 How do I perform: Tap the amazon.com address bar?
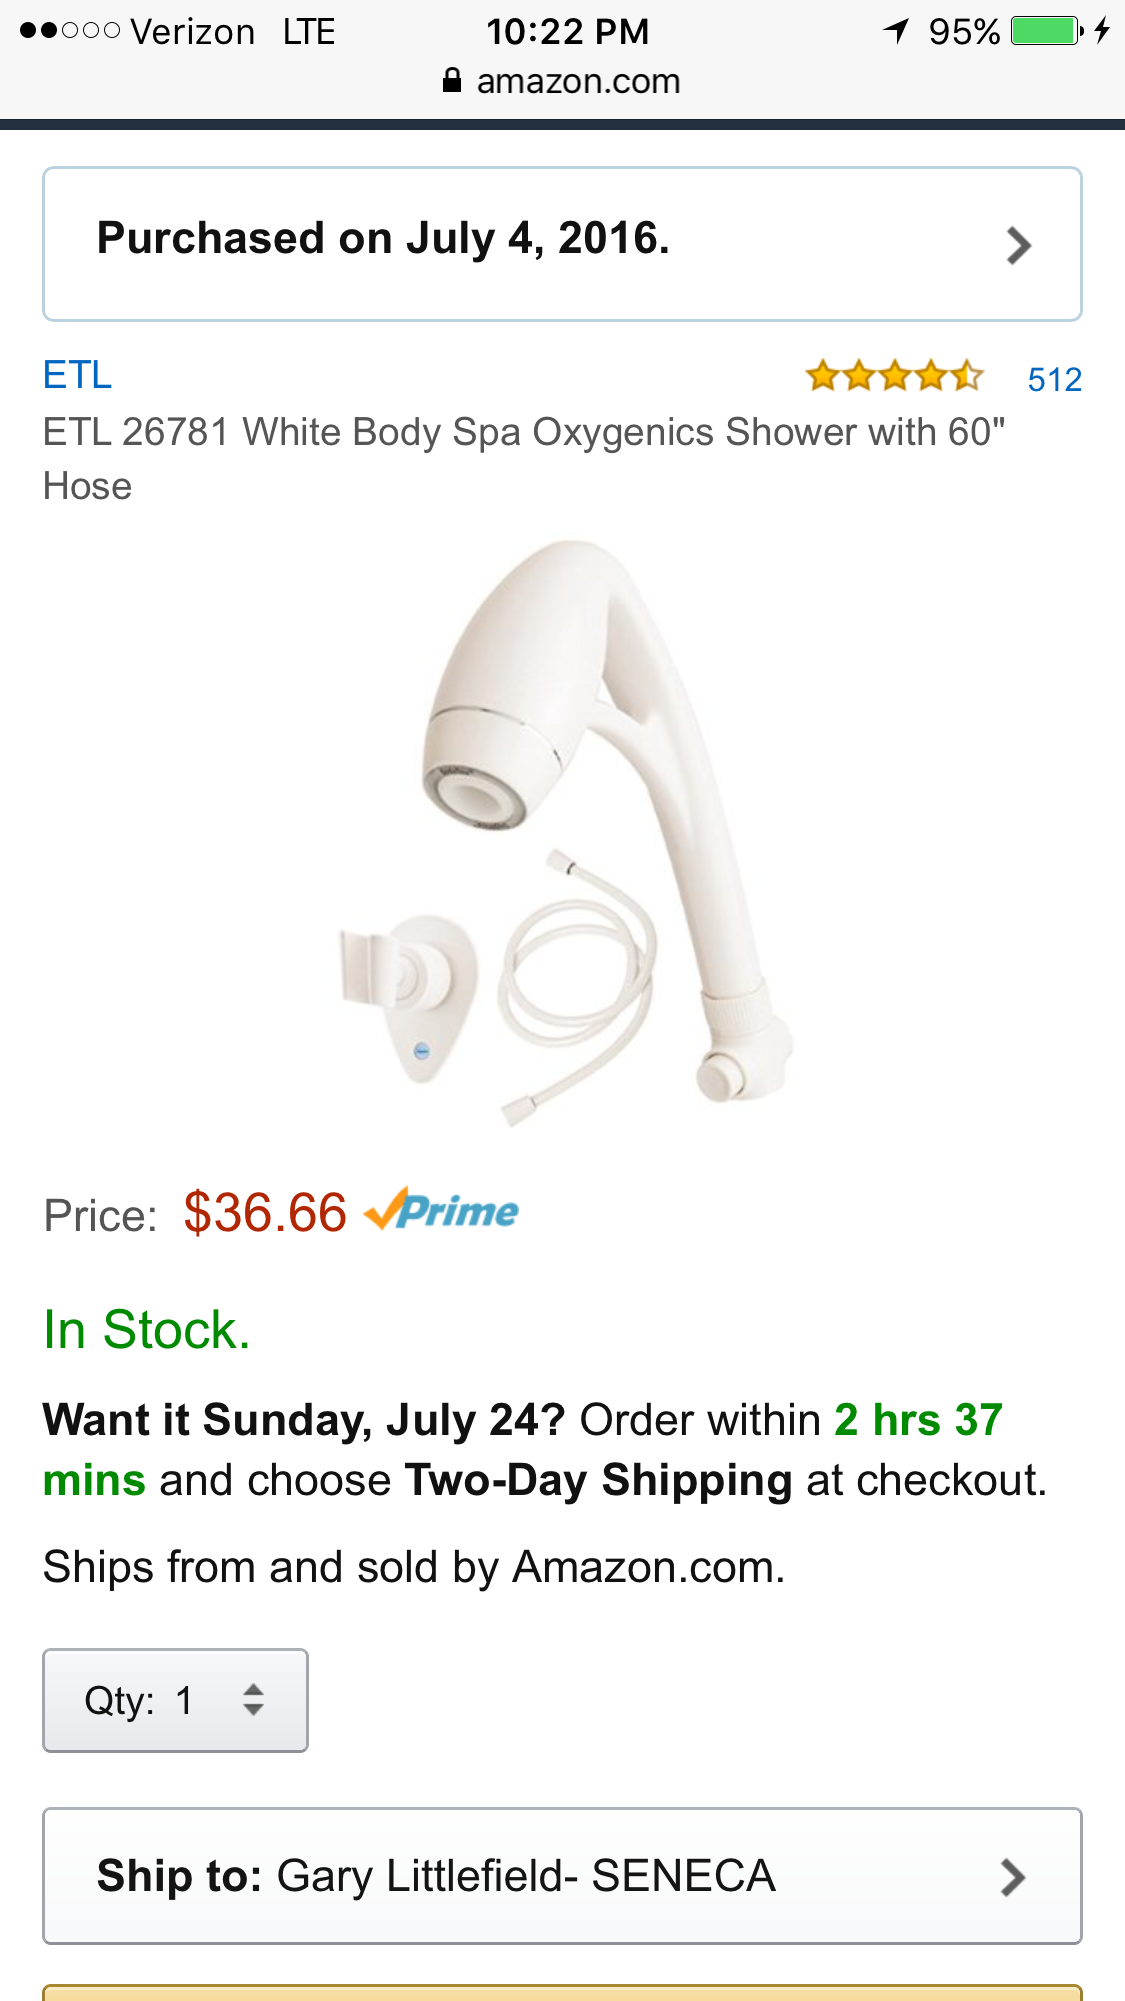coord(562,80)
